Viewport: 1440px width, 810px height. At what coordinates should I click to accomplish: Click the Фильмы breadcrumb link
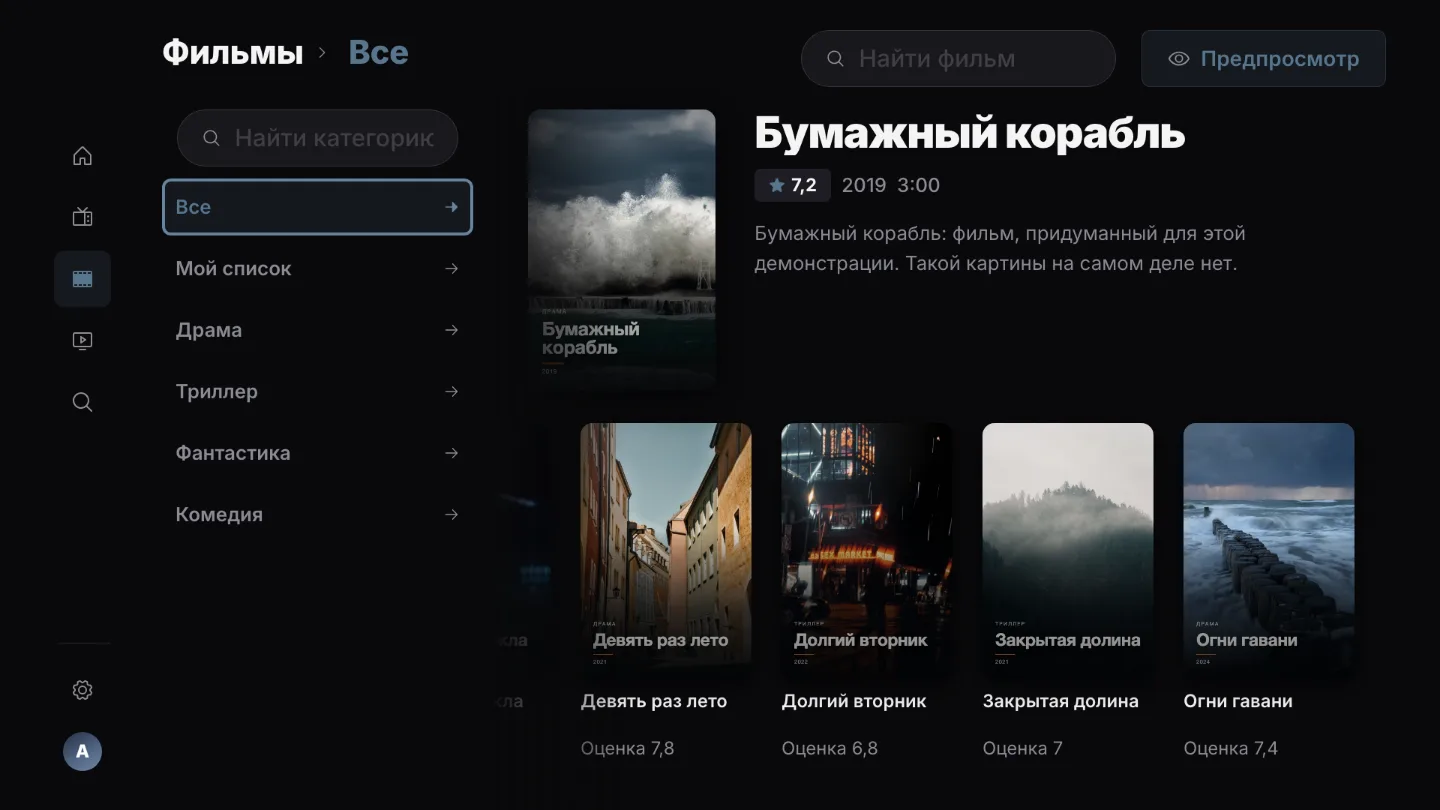[x=233, y=53]
